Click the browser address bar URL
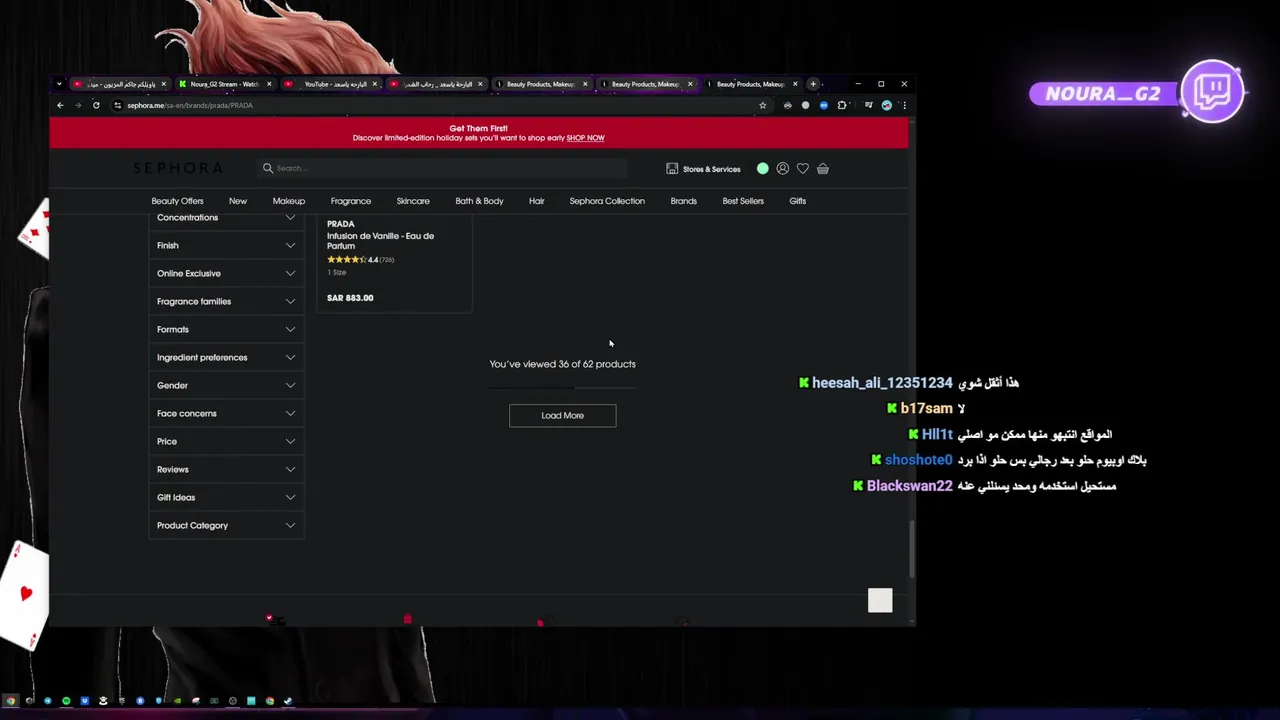 click(190, 105)
